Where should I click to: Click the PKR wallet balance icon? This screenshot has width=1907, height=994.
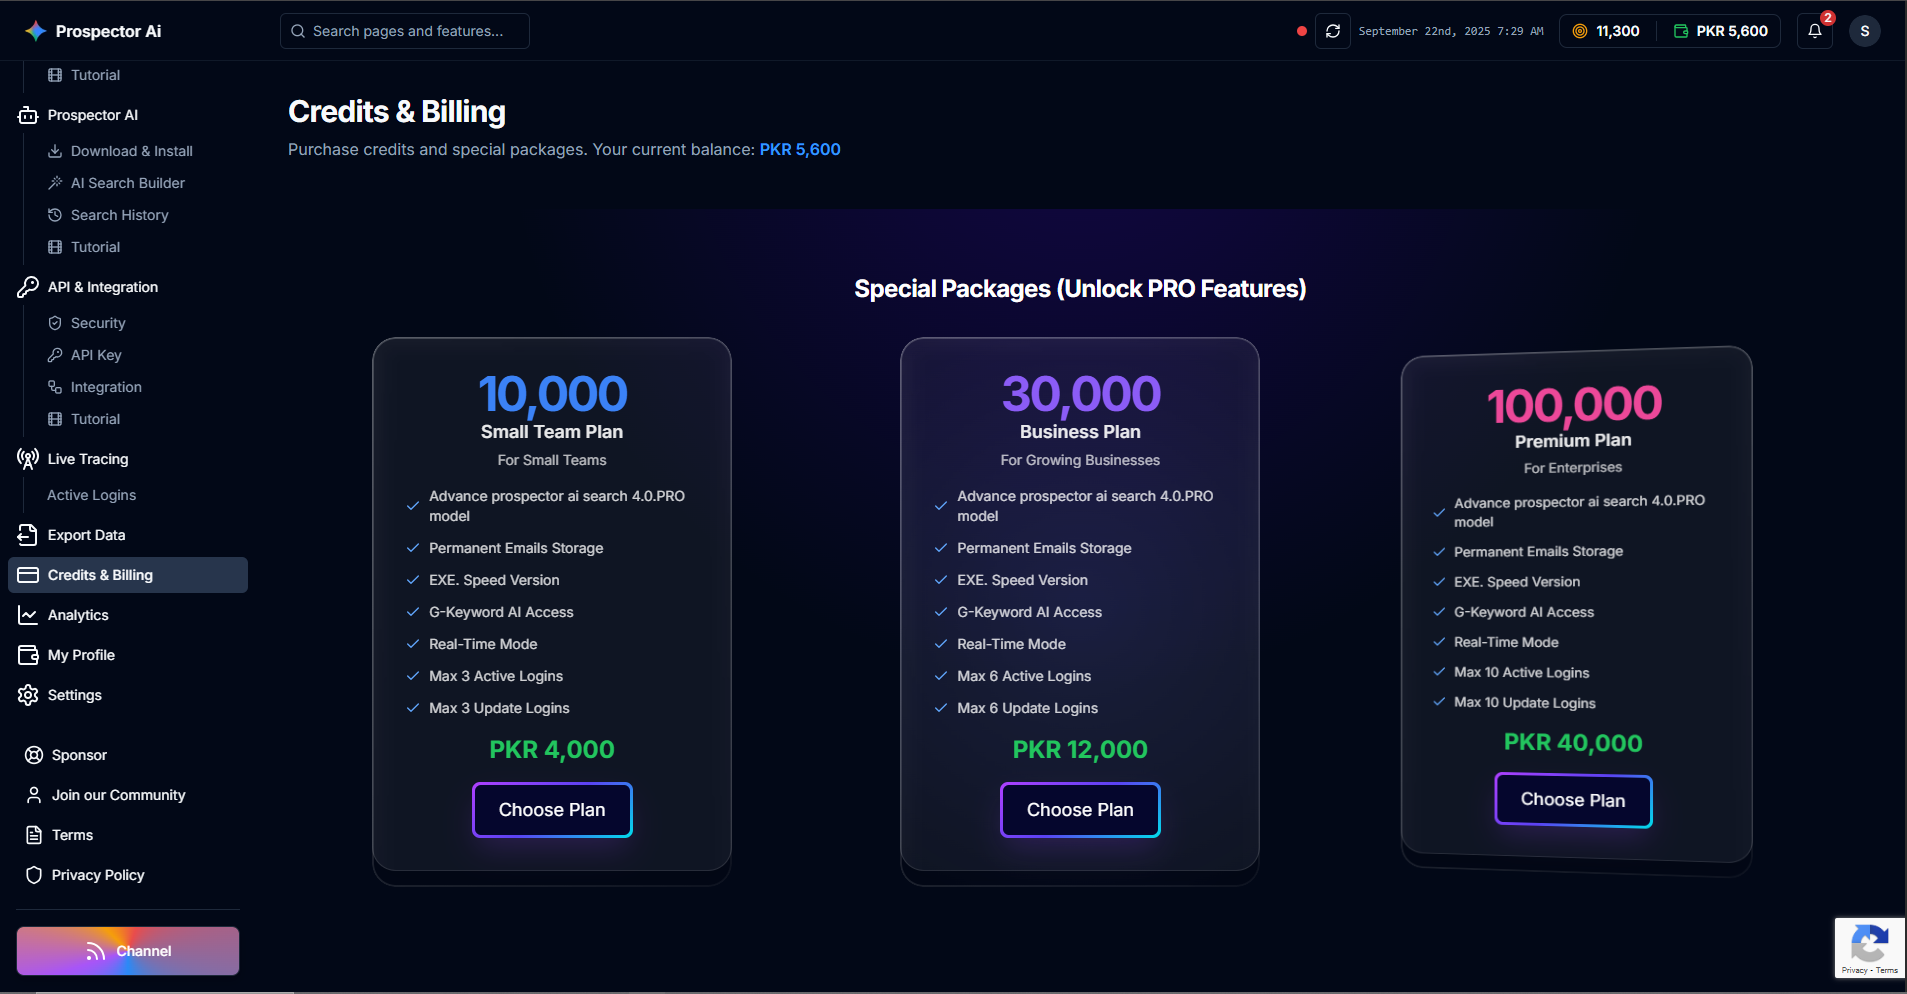coord(1681,31)
